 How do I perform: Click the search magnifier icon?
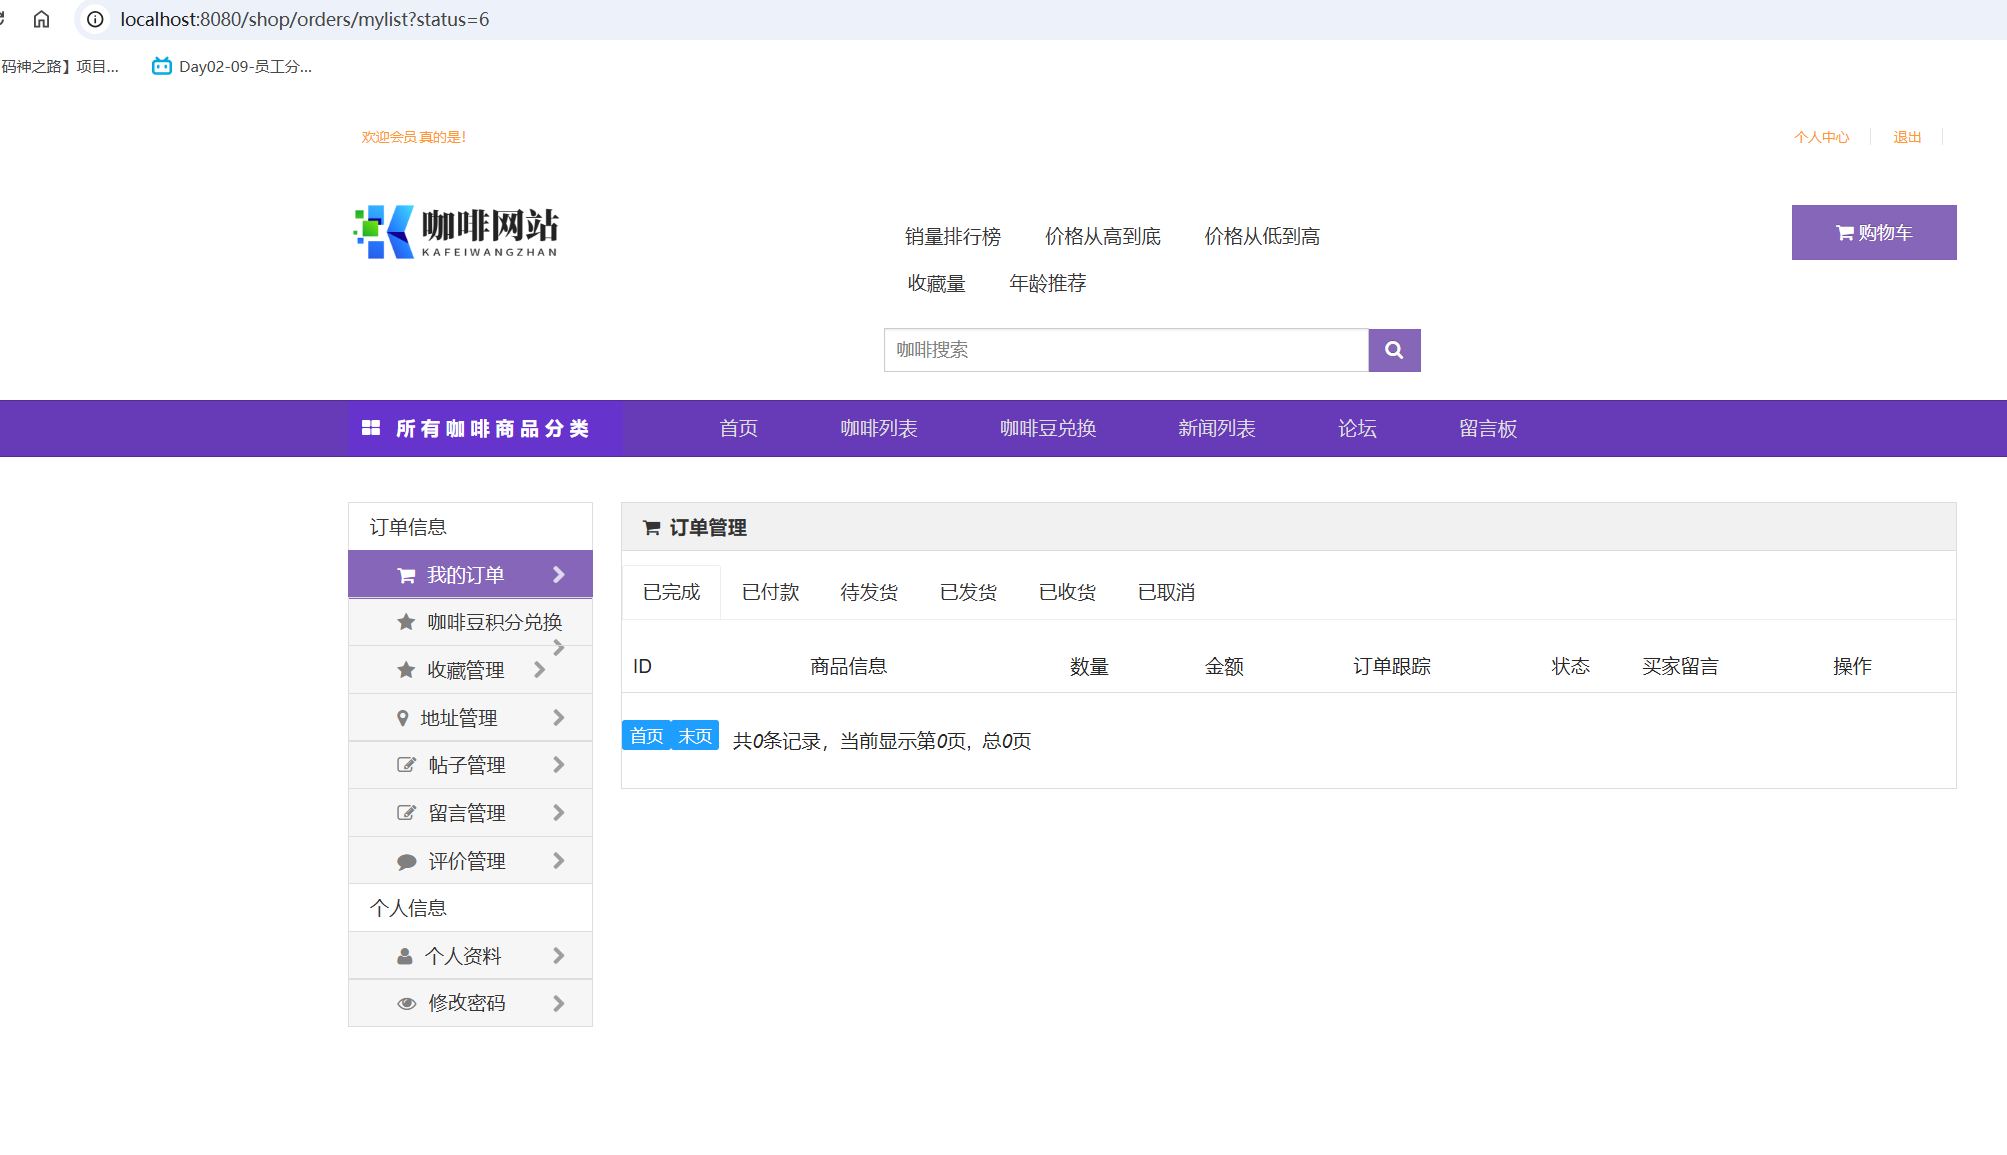(x=1393, y=350)
